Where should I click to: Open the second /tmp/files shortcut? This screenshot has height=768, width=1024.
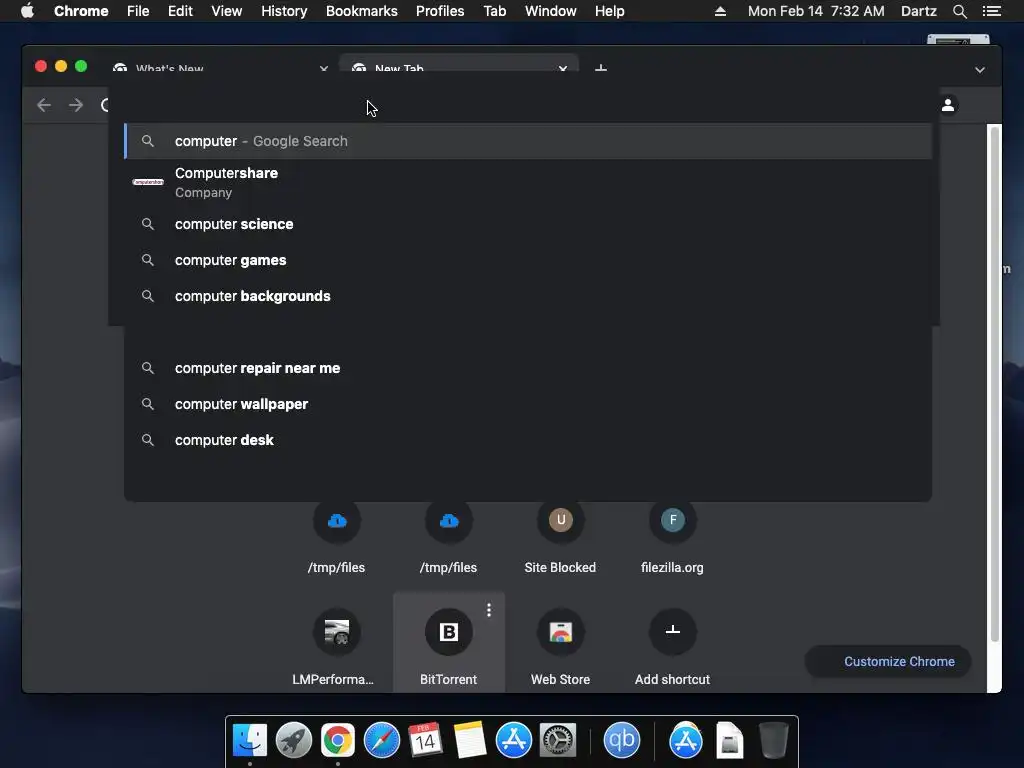tap(449, 539)
